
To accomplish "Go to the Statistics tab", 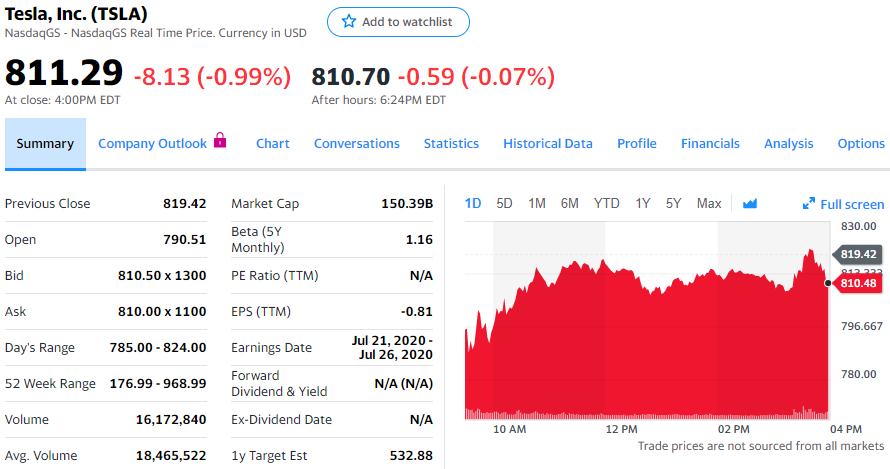I will pos(451,143).
